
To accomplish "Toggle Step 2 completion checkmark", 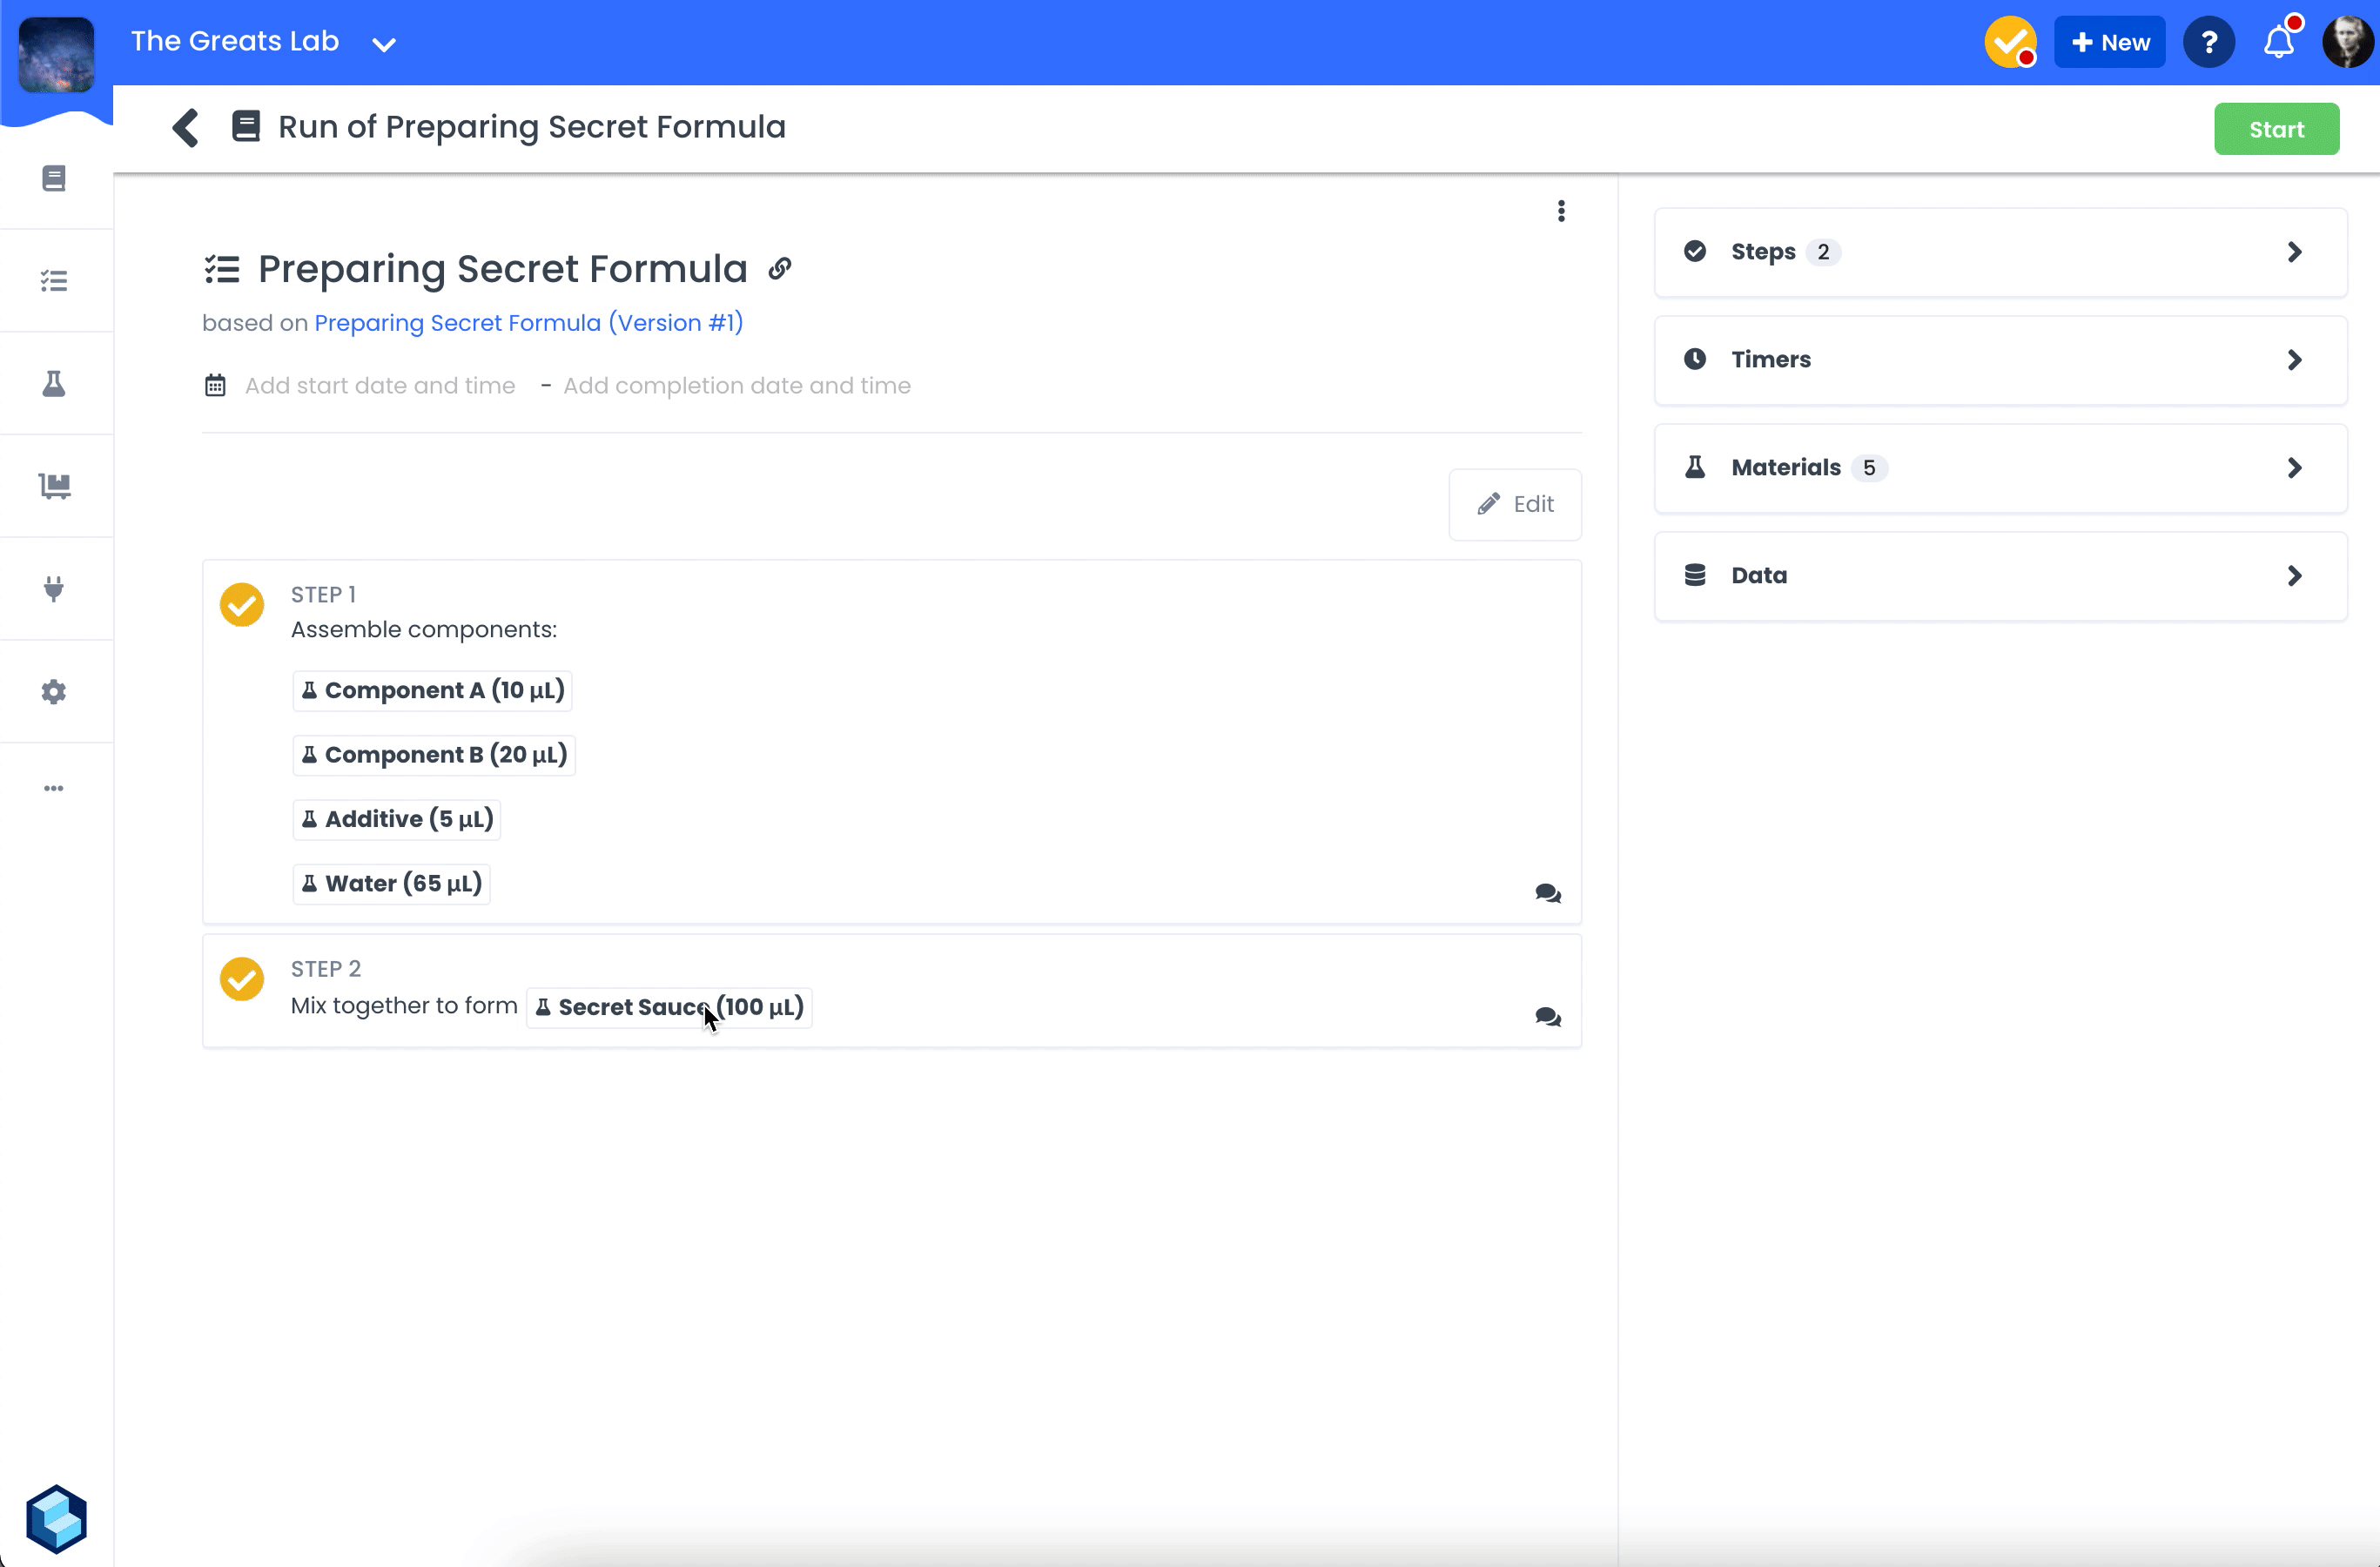I will [x=242, y=978].
